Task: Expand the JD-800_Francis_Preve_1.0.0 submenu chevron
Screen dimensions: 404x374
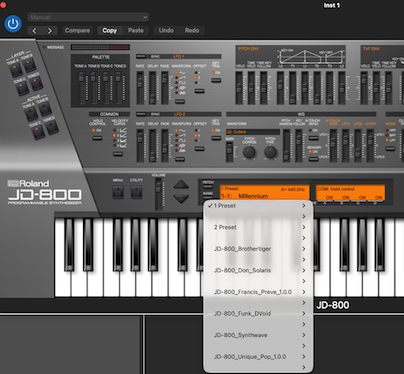Action: click(304, 292)
